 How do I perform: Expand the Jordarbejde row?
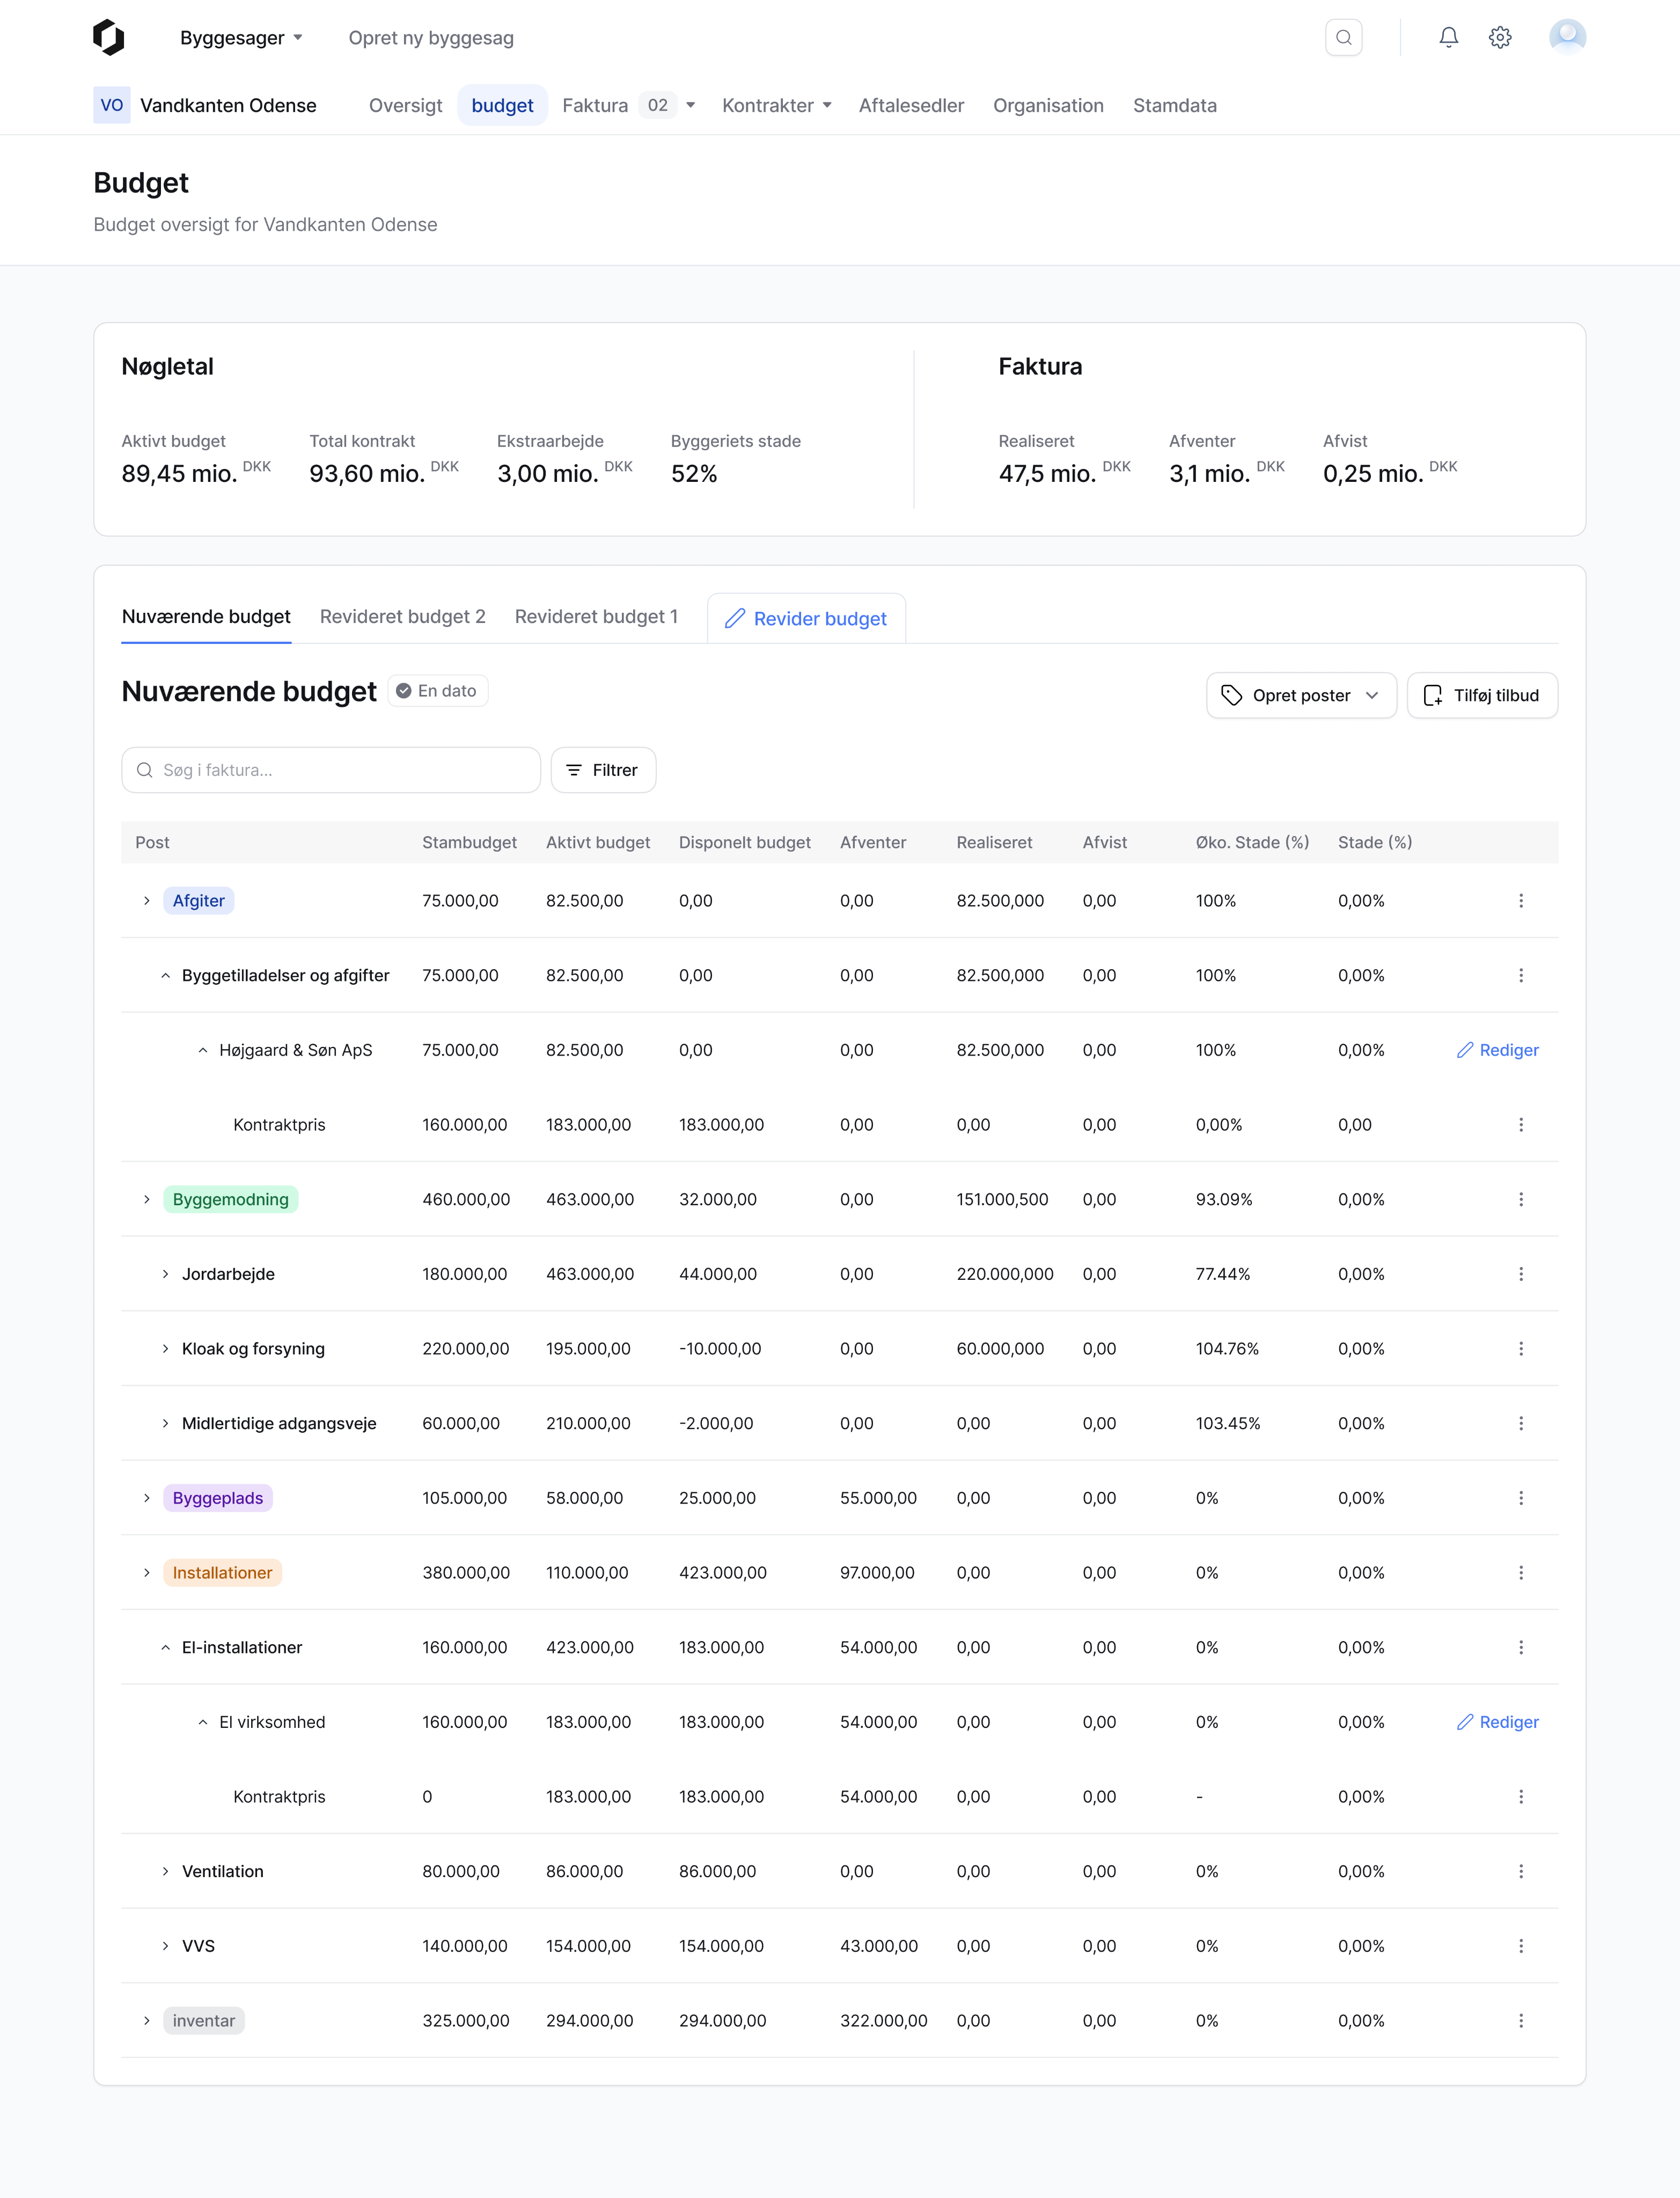[166, 1274]
